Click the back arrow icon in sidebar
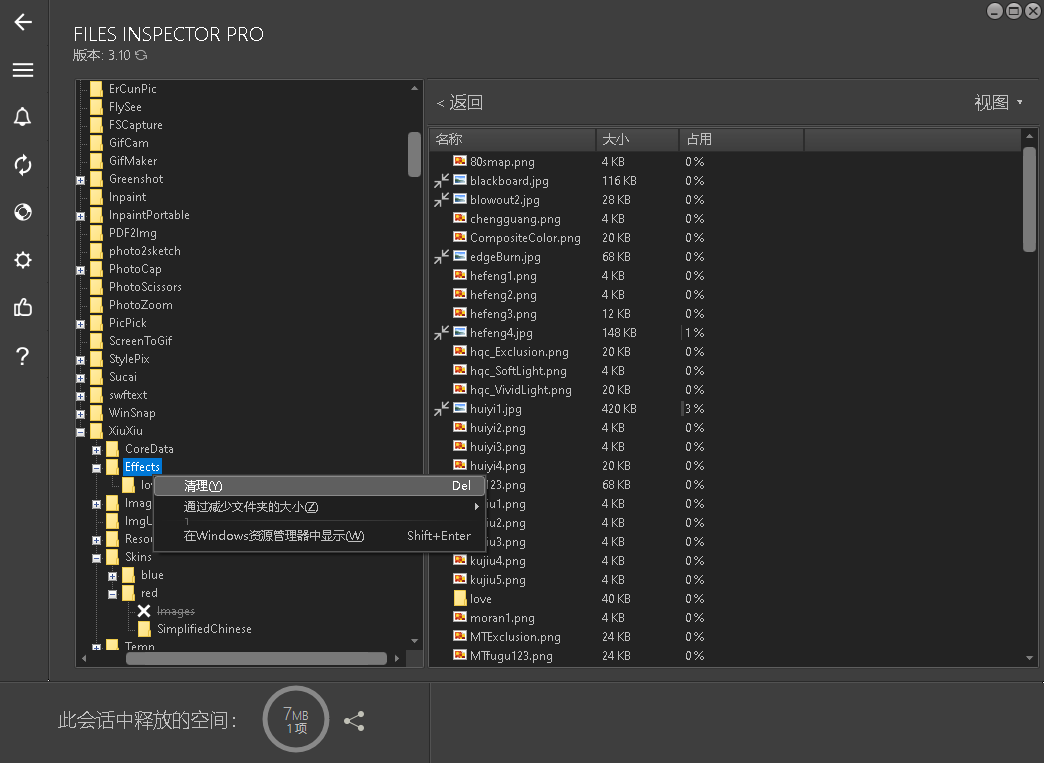 point(23,22)
